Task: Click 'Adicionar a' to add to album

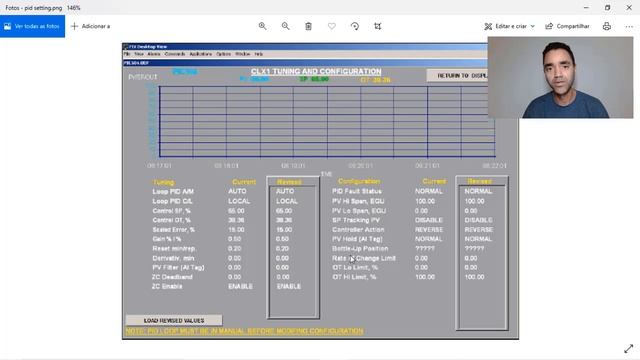Action: [91, 26]
